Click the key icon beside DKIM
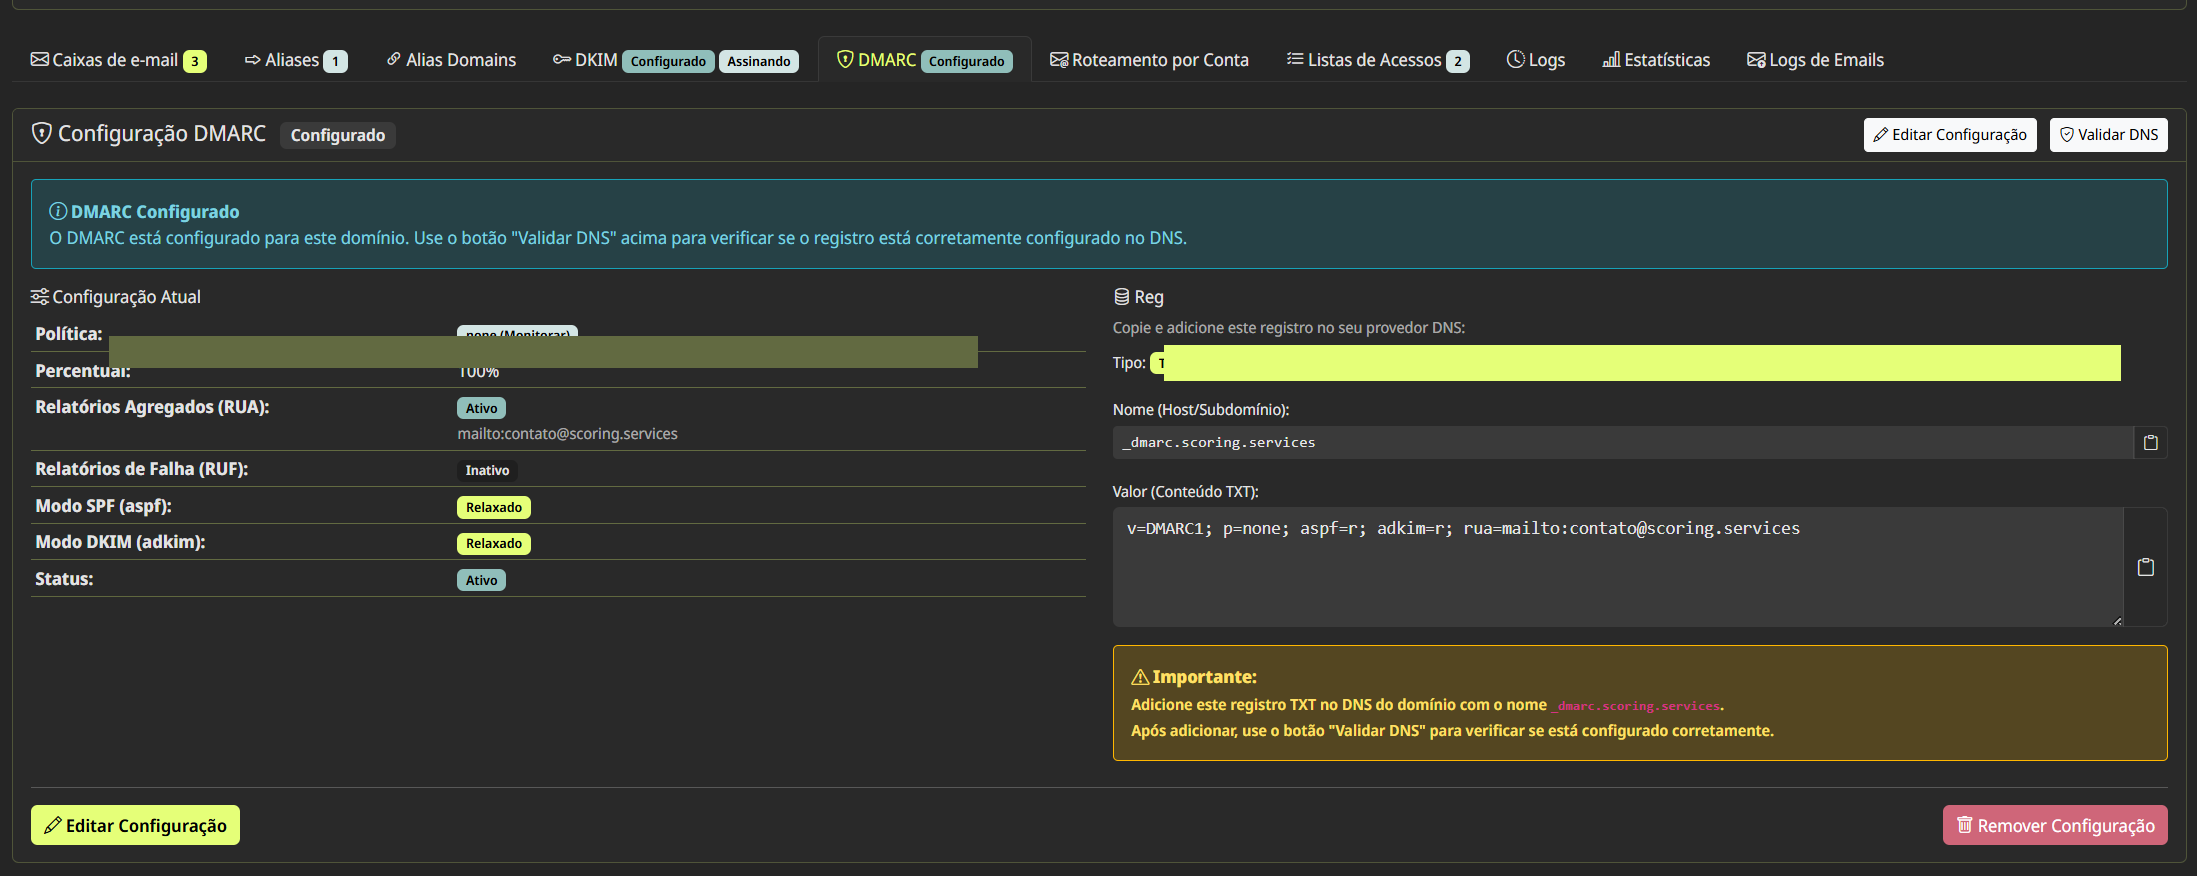 562,60
